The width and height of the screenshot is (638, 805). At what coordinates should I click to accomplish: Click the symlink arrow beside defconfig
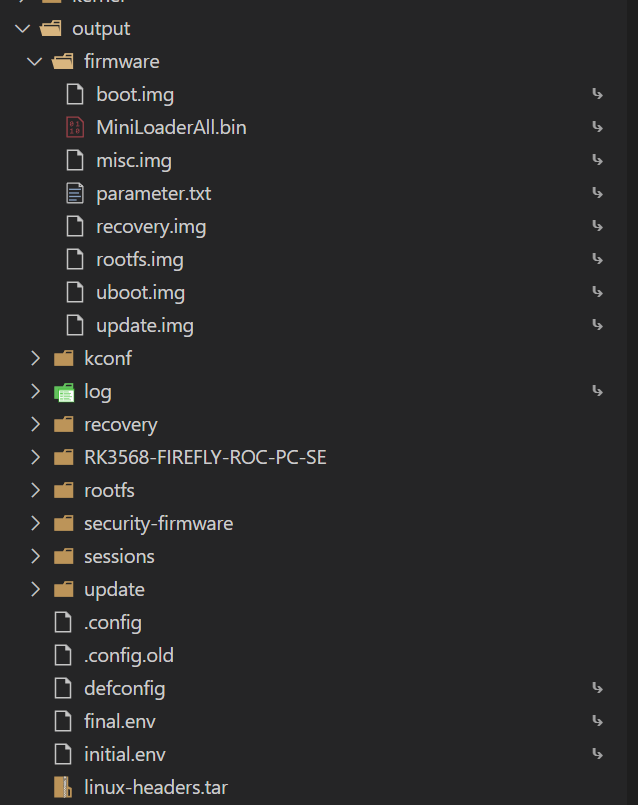point(597,688)
